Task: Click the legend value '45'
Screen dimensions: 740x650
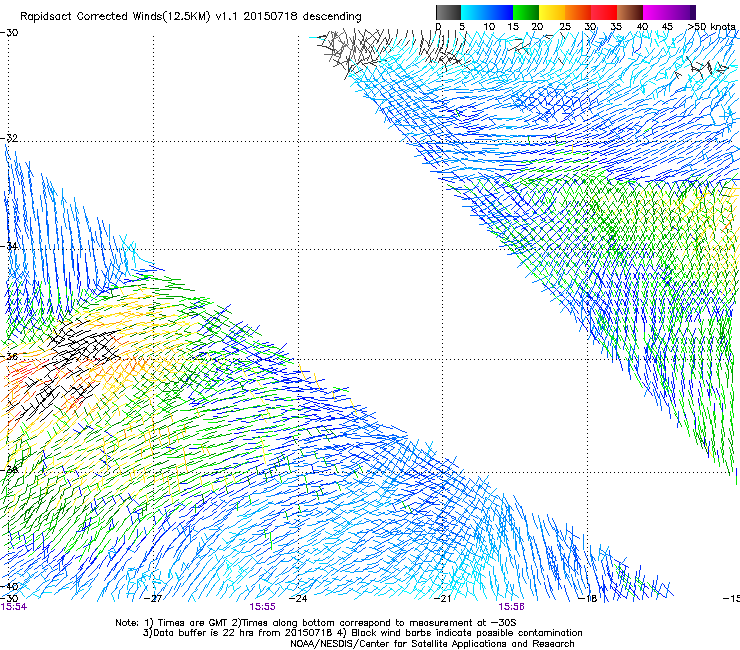Action: pos(667,26)
